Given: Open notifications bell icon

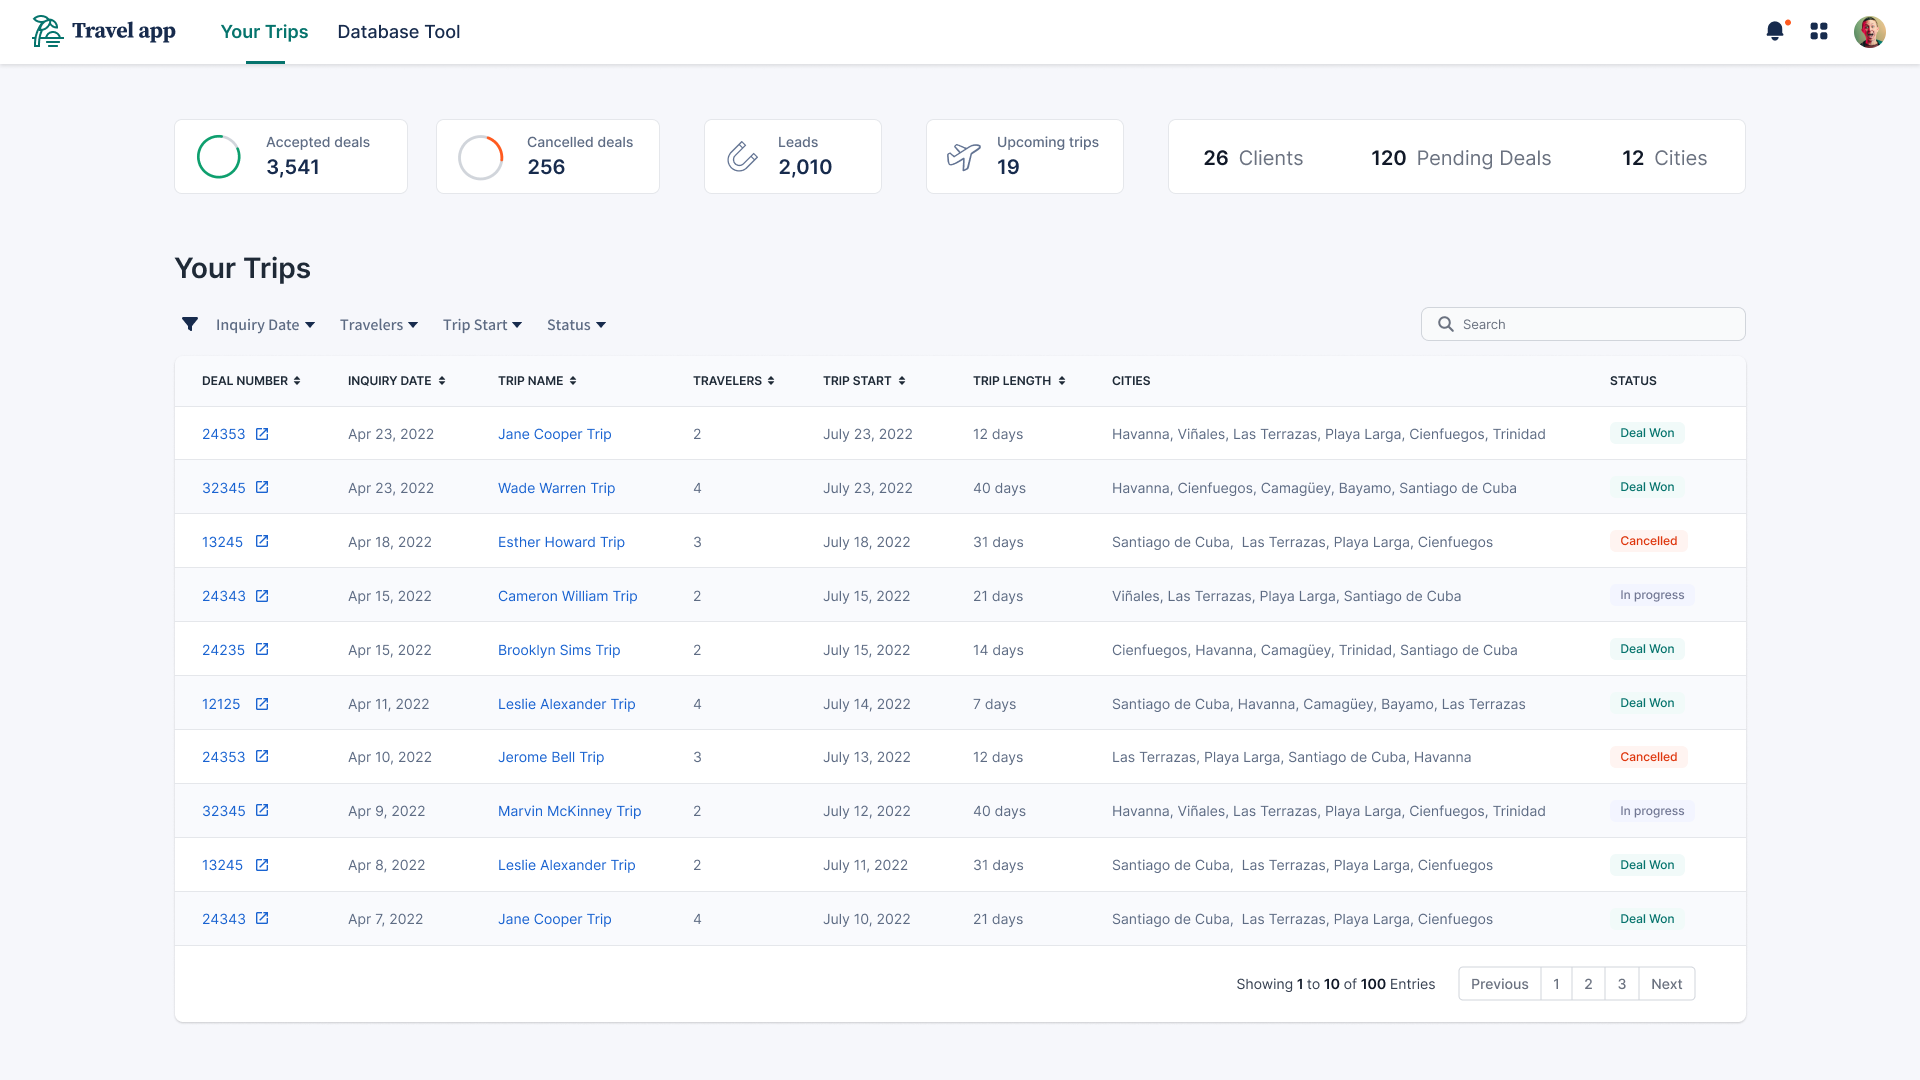Looking at the screenshot, I should coord(1775,31).
